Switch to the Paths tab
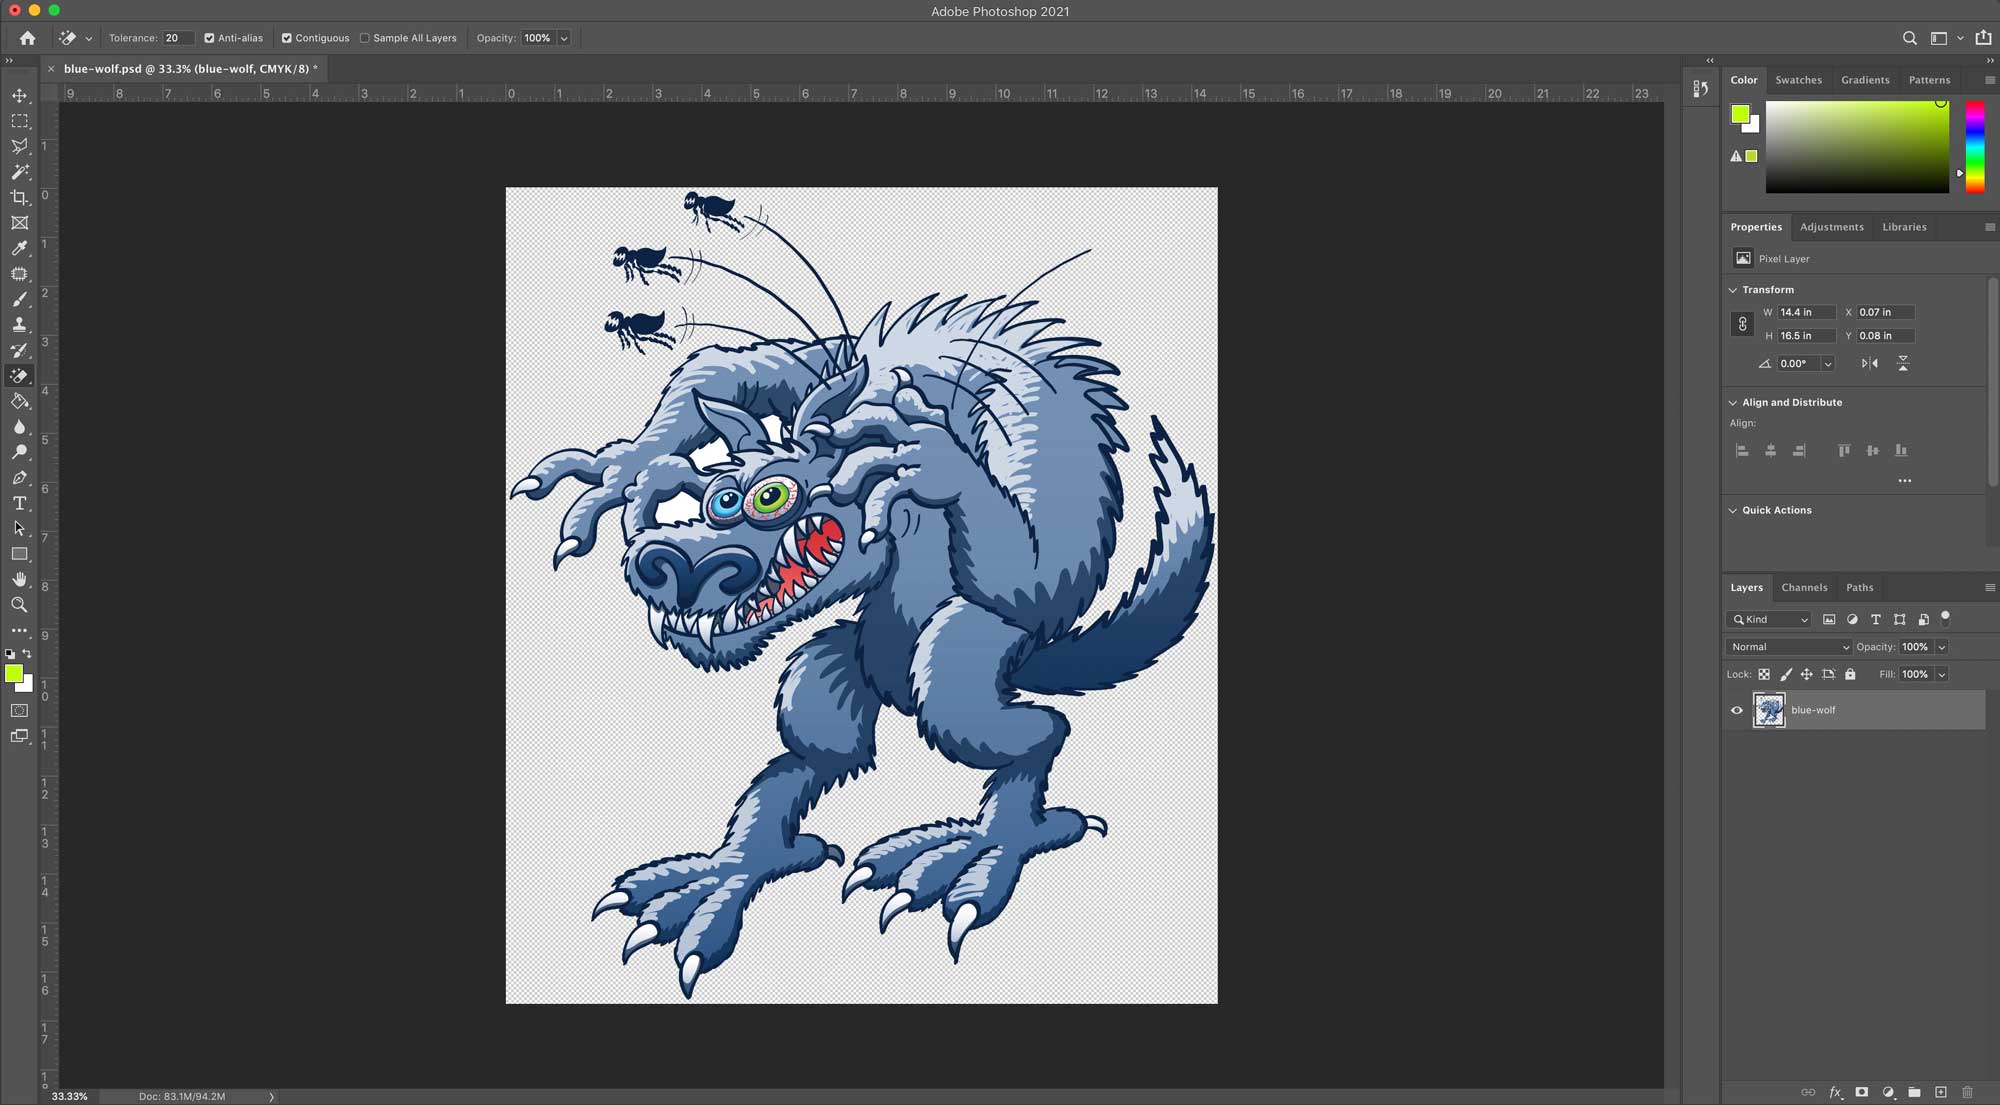Screen dimensions: 2000x1105 [x=1859, y=588]
